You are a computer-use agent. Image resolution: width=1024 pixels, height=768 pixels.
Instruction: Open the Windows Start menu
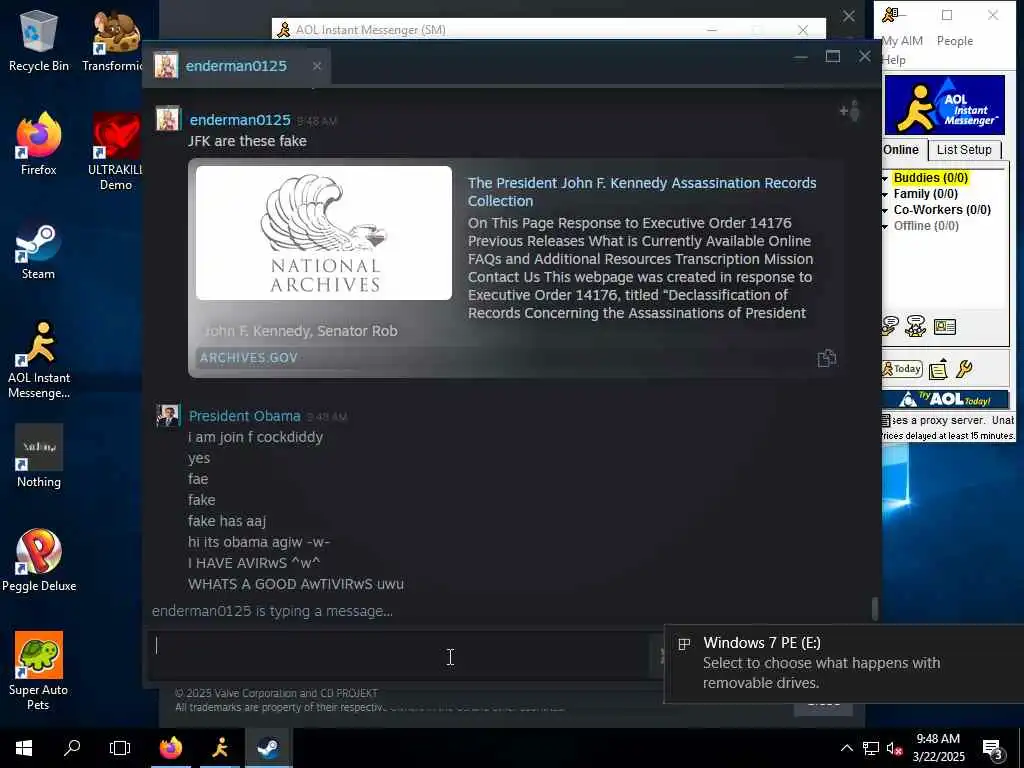coord(24,748)
